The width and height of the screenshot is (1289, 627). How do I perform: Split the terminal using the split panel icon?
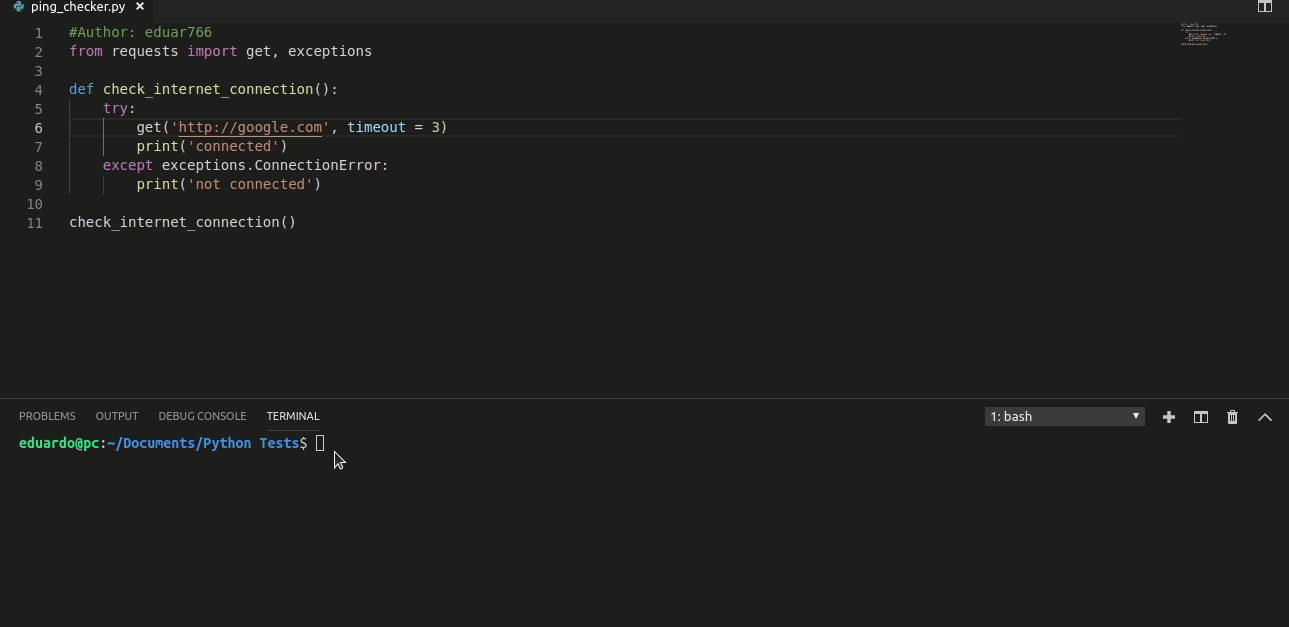click(x=1200, y=417)
